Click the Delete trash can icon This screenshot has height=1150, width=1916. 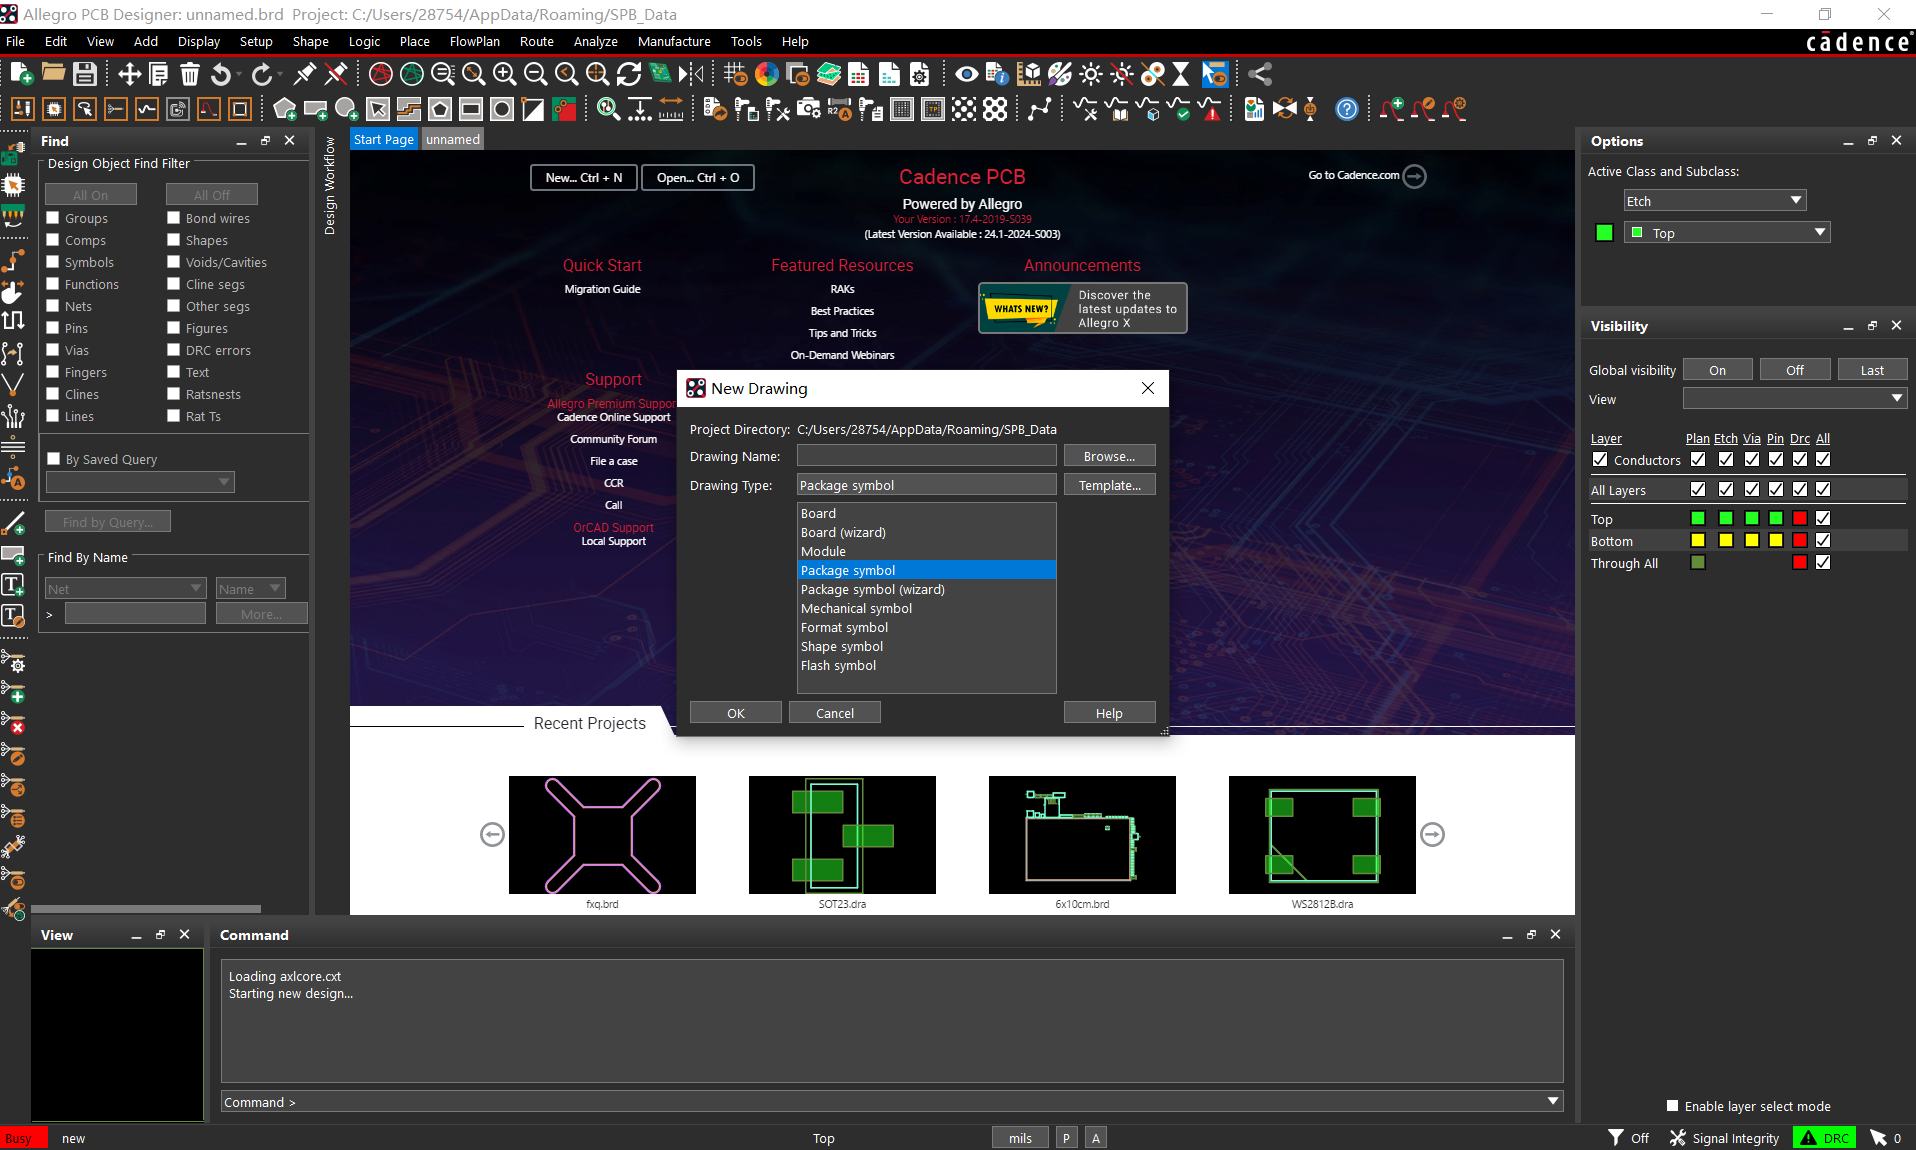(x=190, y=74)
